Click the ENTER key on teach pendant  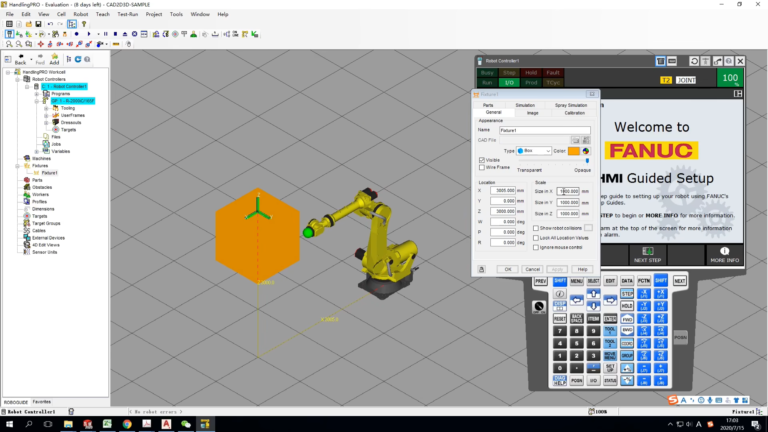coord(610,319)
